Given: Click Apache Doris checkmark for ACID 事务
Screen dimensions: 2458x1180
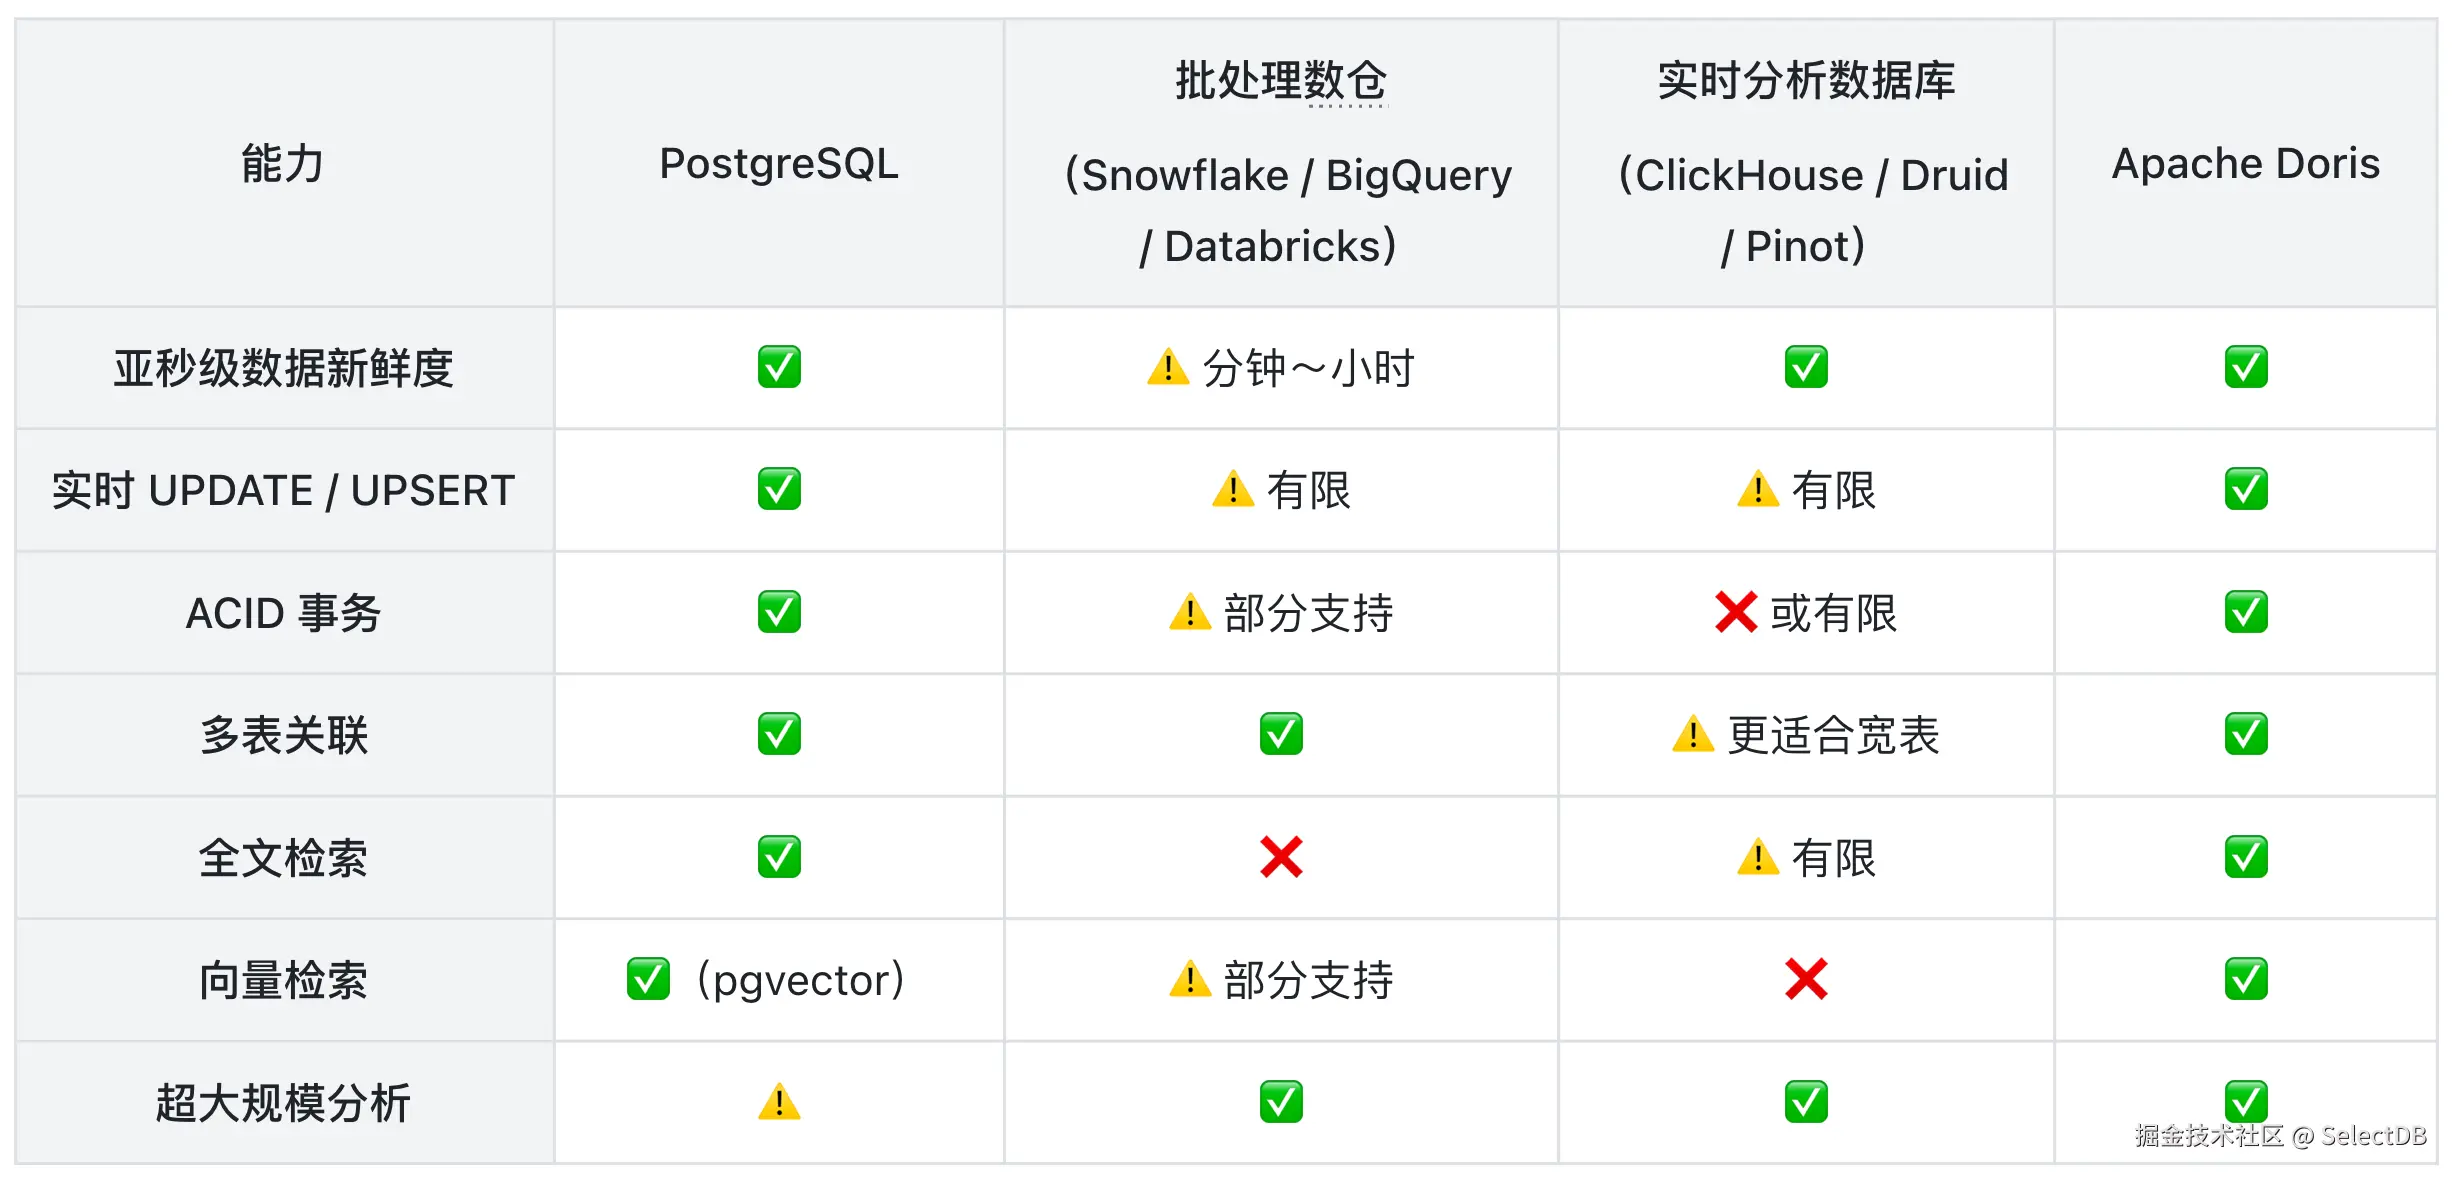Looking at the screenshot, I should (x=2246, y=612).
